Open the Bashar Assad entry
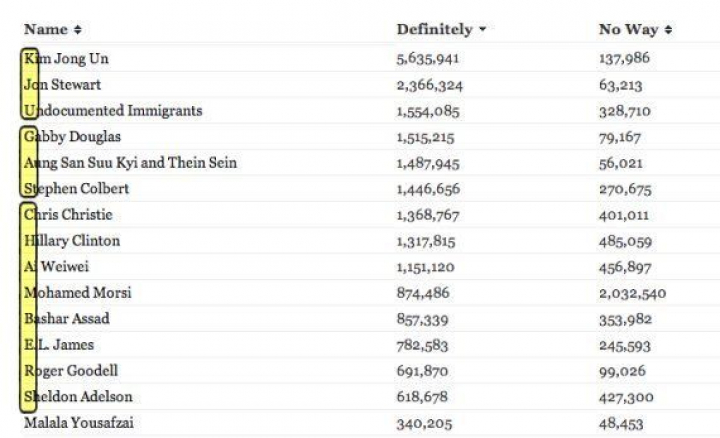Screen dimensions: 720x438 point(66,319)
